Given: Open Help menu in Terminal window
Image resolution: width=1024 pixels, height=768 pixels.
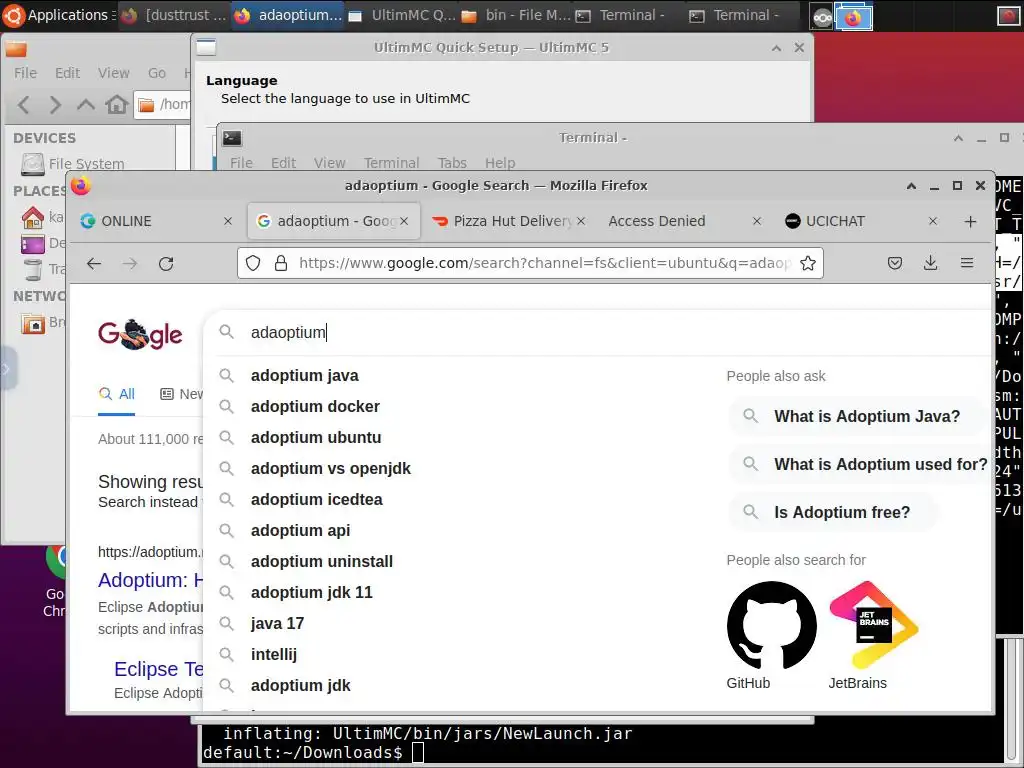Looking at the screenshot, I should point(500,163).
